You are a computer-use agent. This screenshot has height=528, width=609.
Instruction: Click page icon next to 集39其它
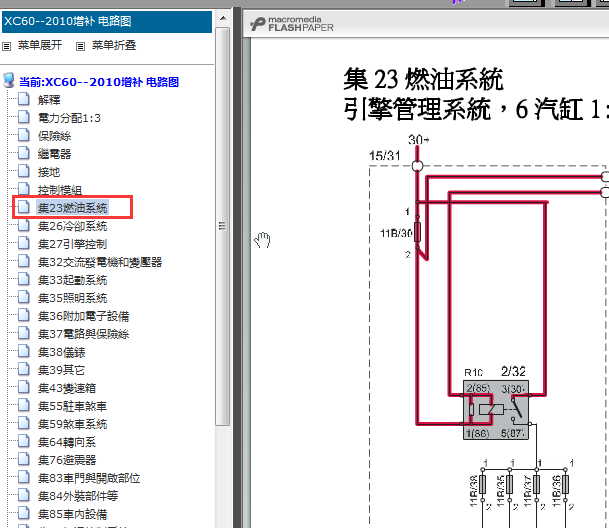coord(24,369)
